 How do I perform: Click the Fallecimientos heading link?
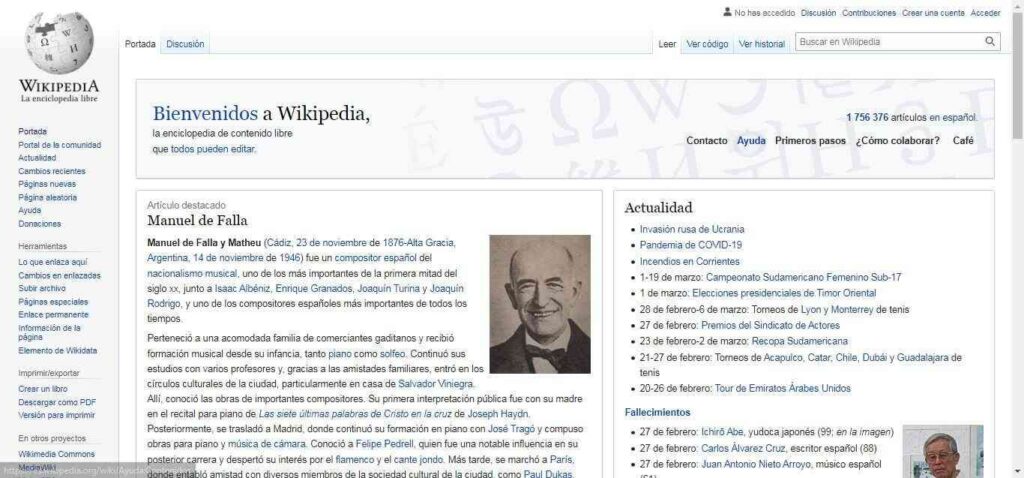[x=657, y=412]
